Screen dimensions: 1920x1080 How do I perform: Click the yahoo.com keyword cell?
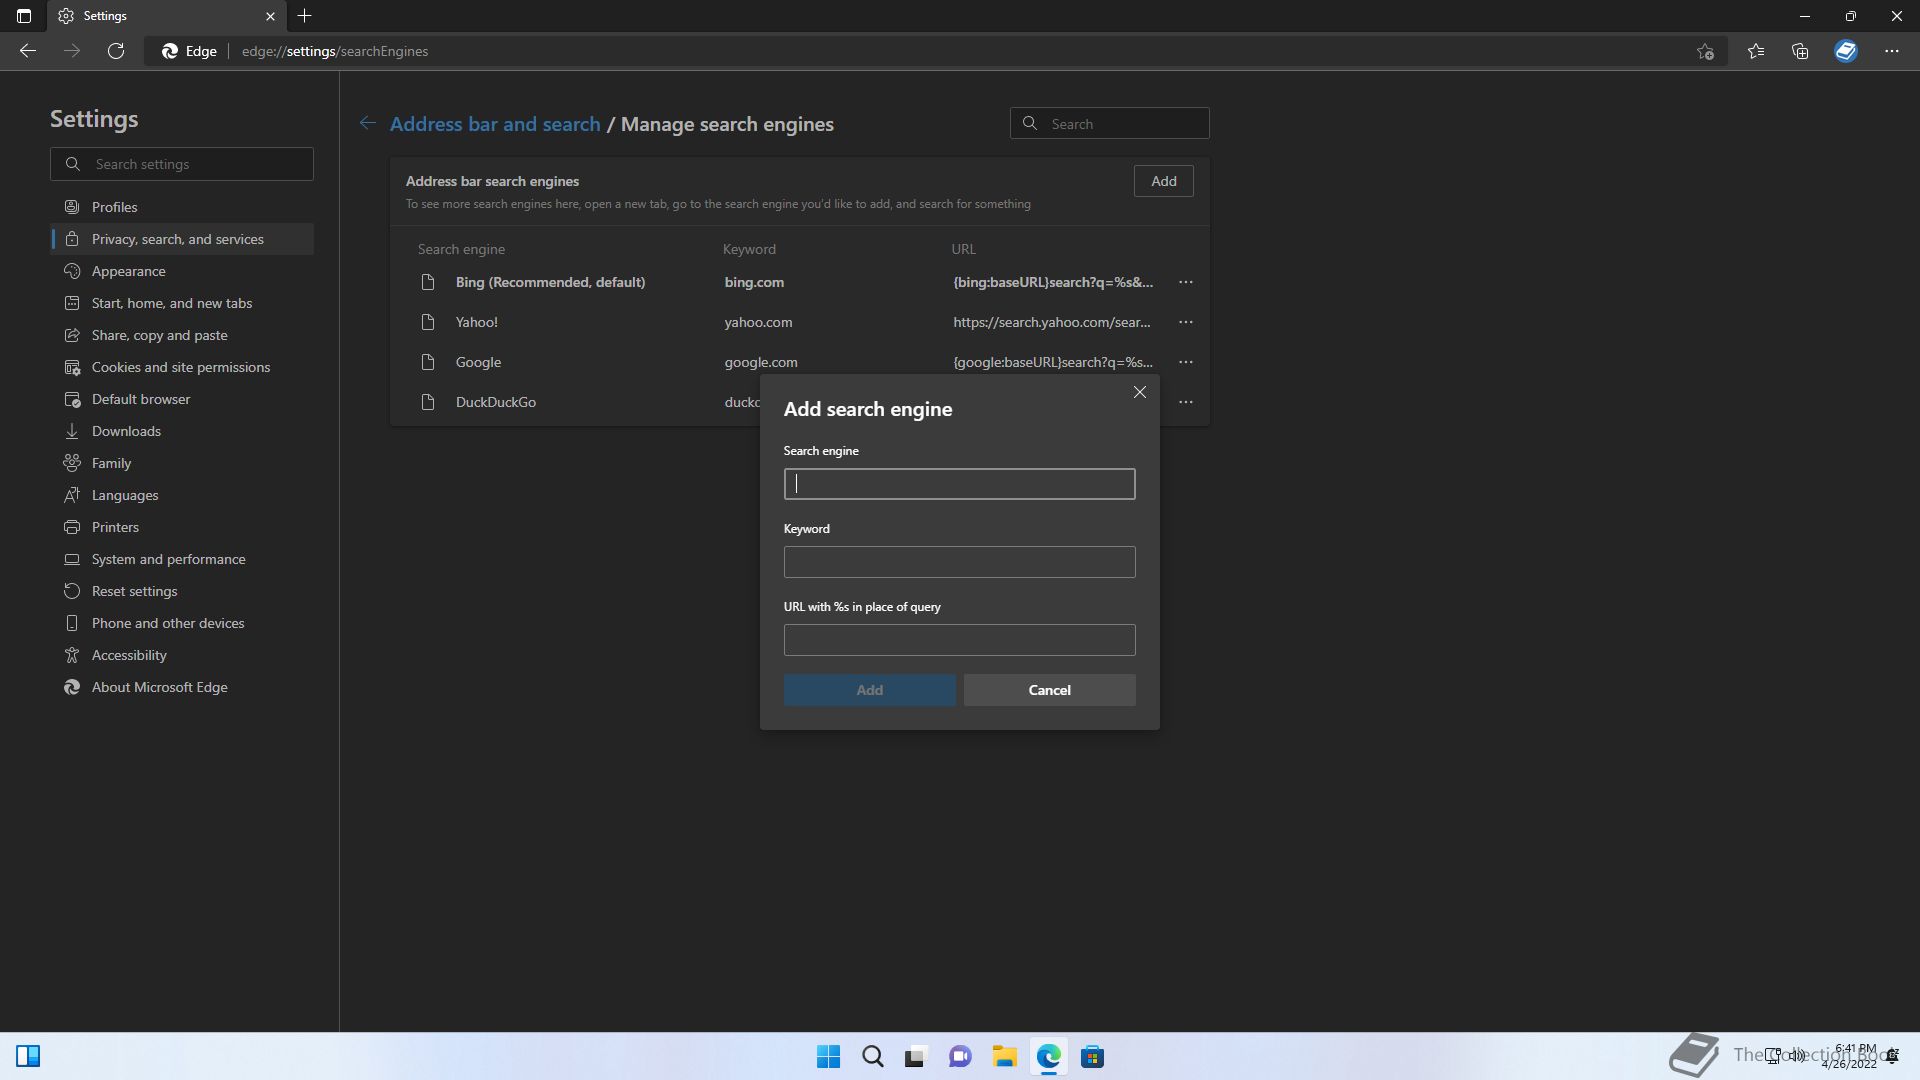758,322
